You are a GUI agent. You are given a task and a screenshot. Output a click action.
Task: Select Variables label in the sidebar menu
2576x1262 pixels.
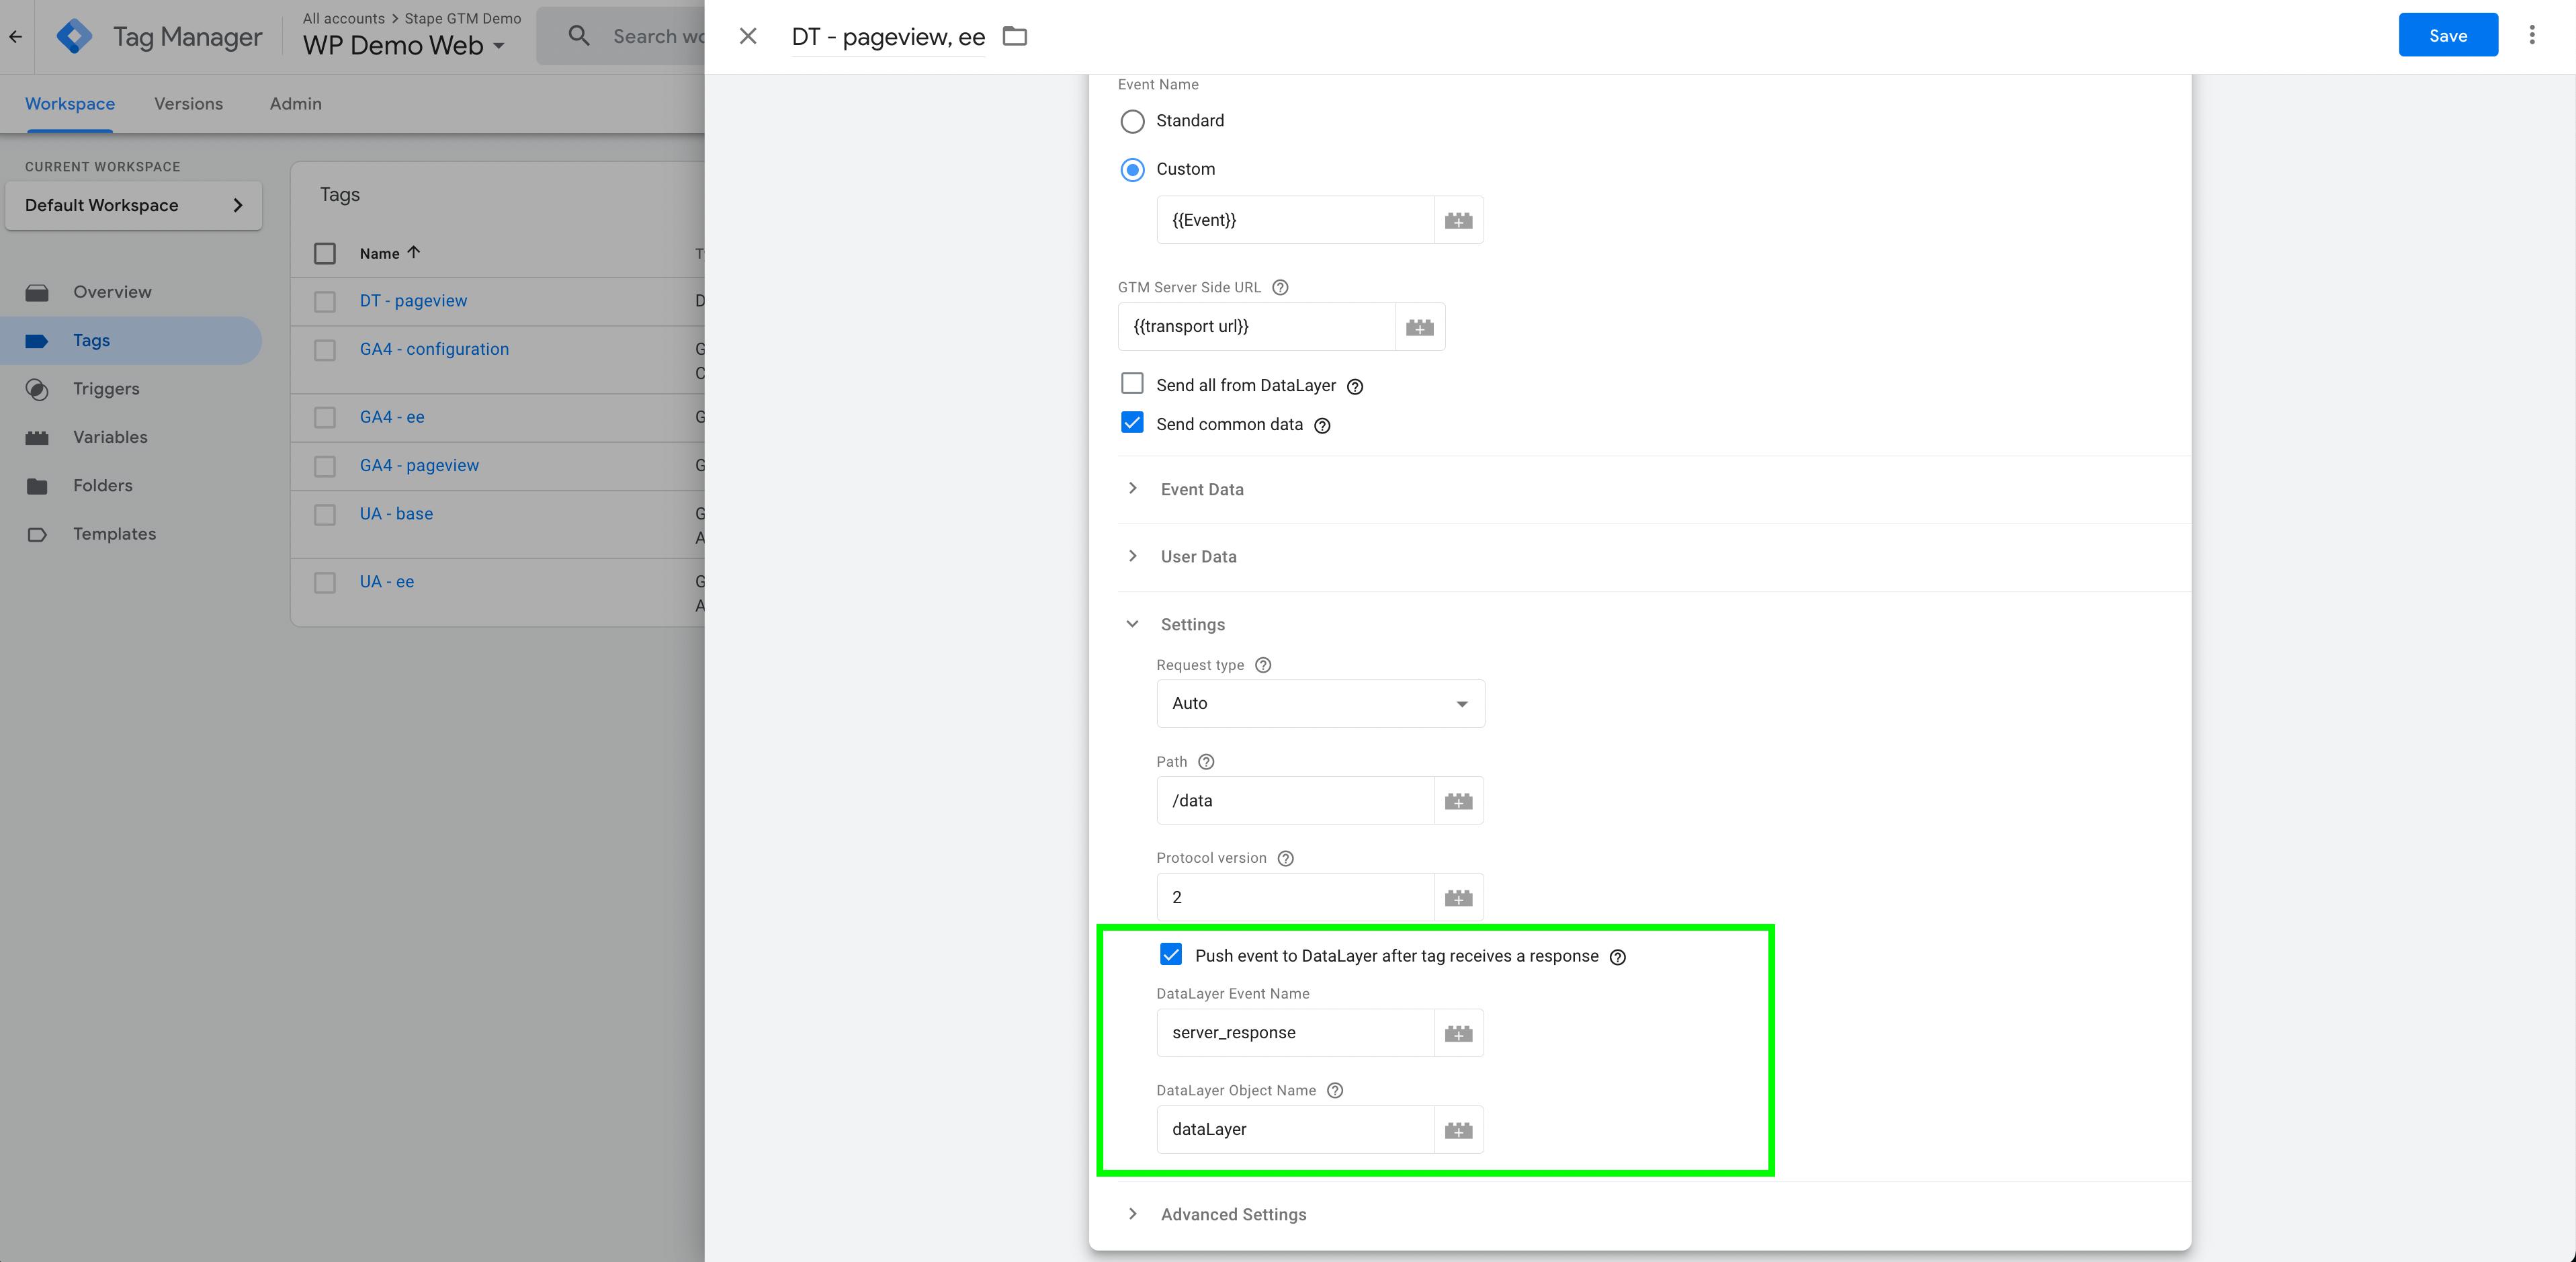[x=110, y=437]
